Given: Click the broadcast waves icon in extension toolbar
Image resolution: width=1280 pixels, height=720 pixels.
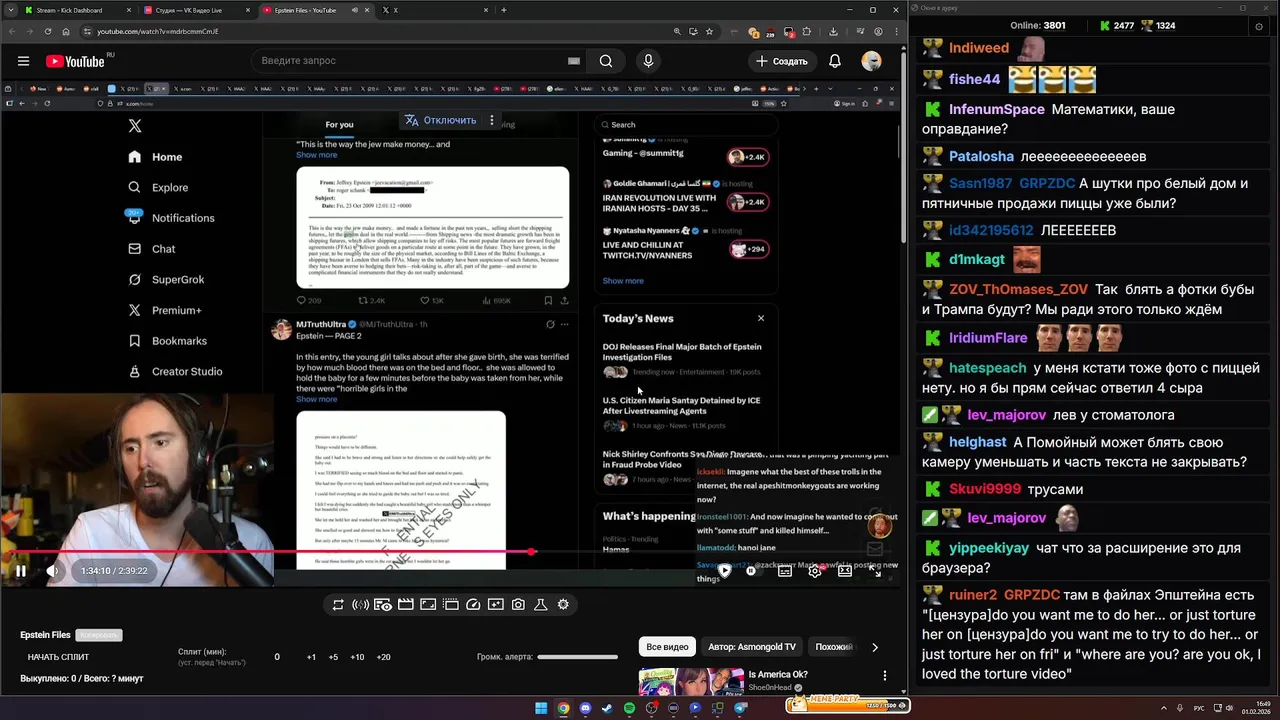Looking at the screenshot, I should tap(360, 605).
